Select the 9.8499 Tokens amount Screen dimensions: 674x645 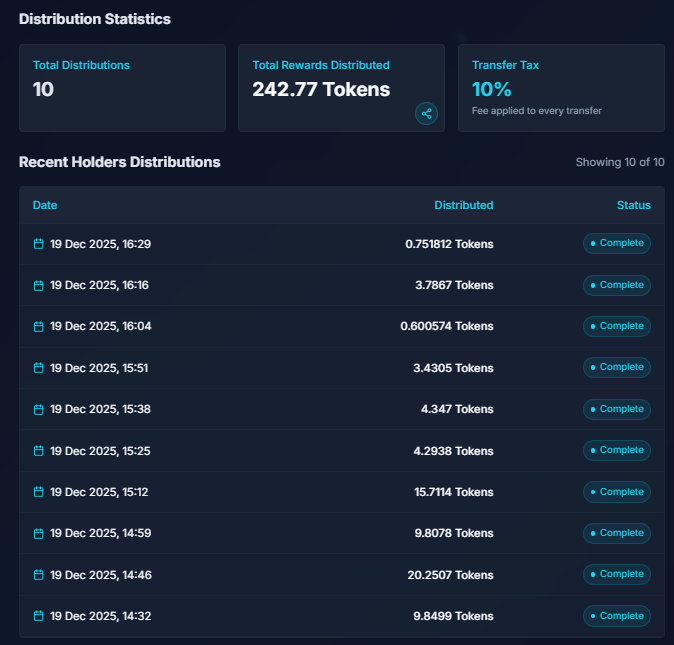[453, 617]
